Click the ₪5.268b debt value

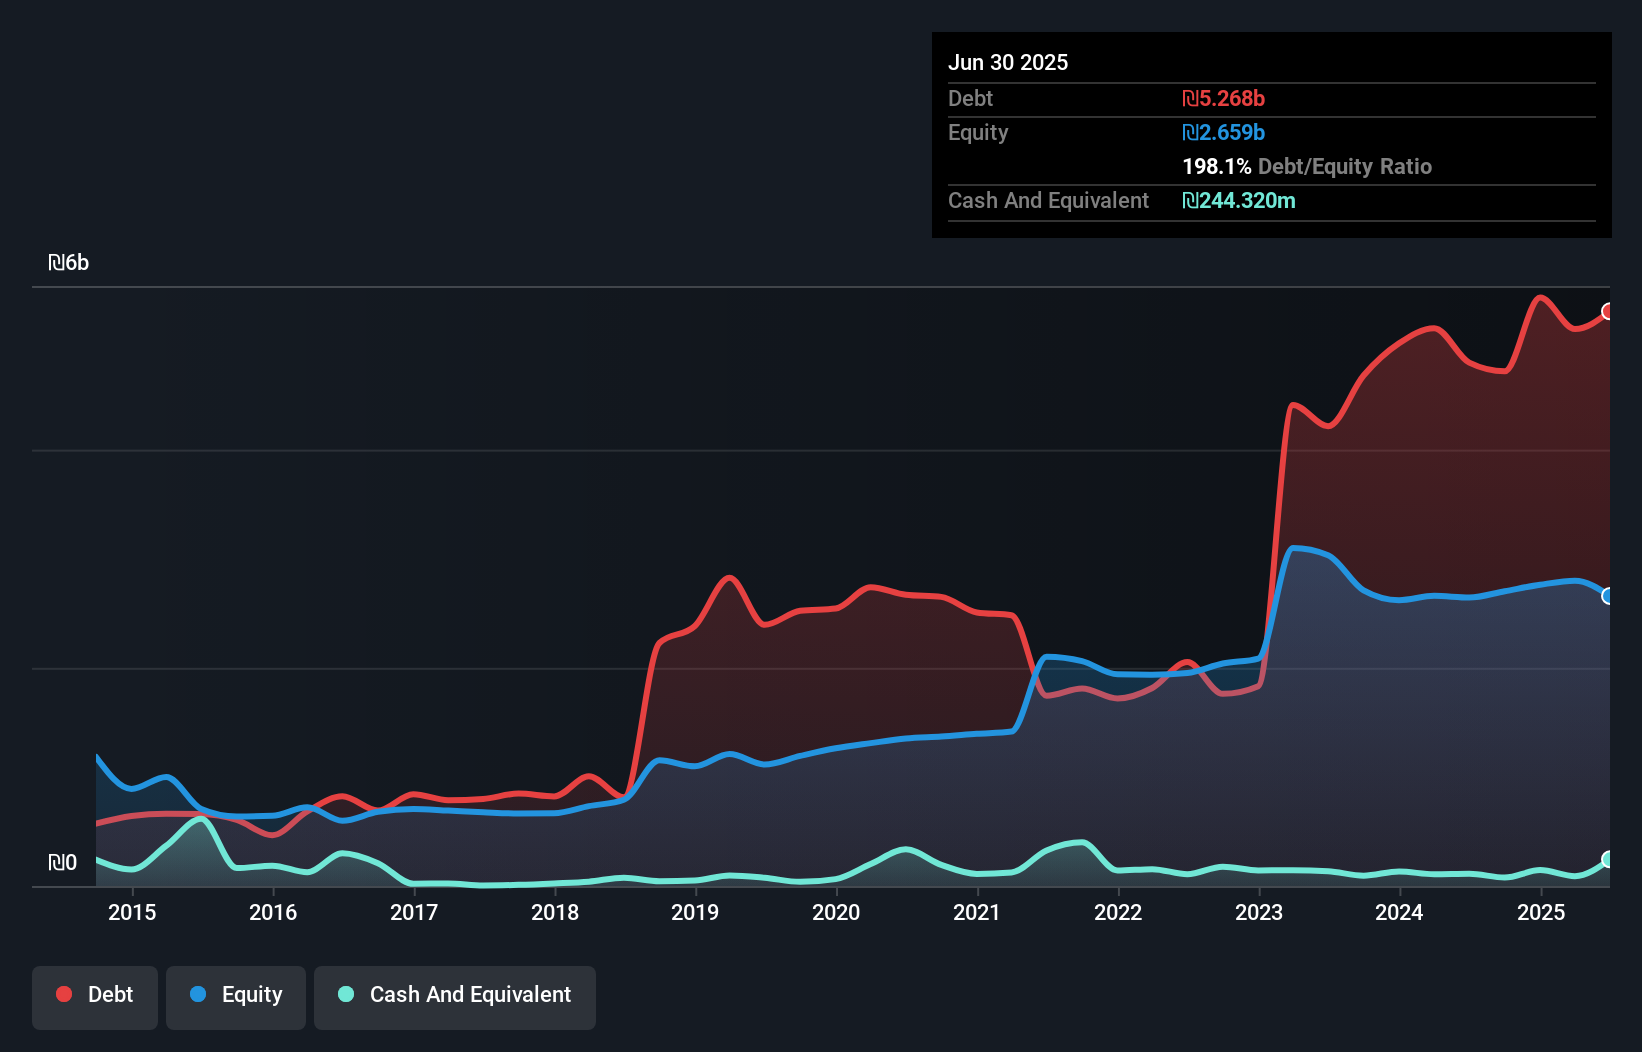[x=1224, y=98]
